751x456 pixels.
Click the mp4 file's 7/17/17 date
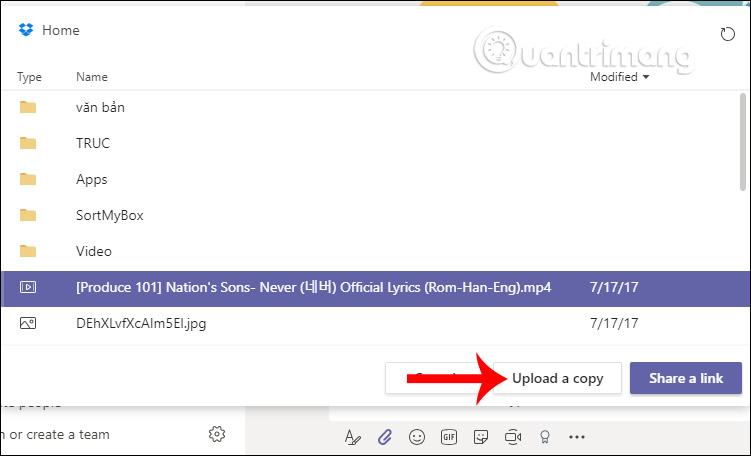(614, 287)
